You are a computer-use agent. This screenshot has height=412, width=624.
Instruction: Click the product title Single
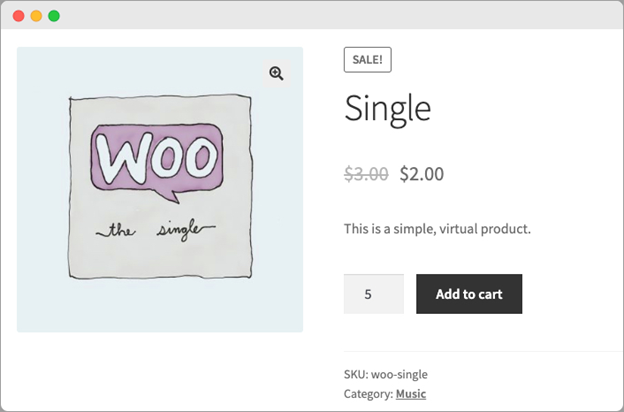pyautogui.click(x=387, y=108)
